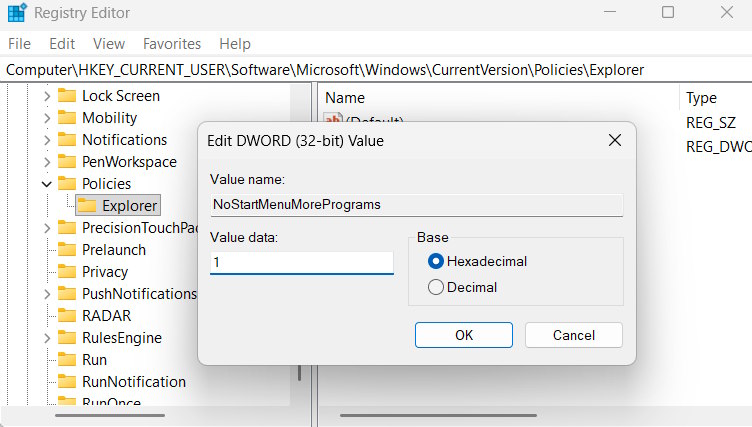Open the Help menu
This screenshot has width=752, height=427.
235,44
